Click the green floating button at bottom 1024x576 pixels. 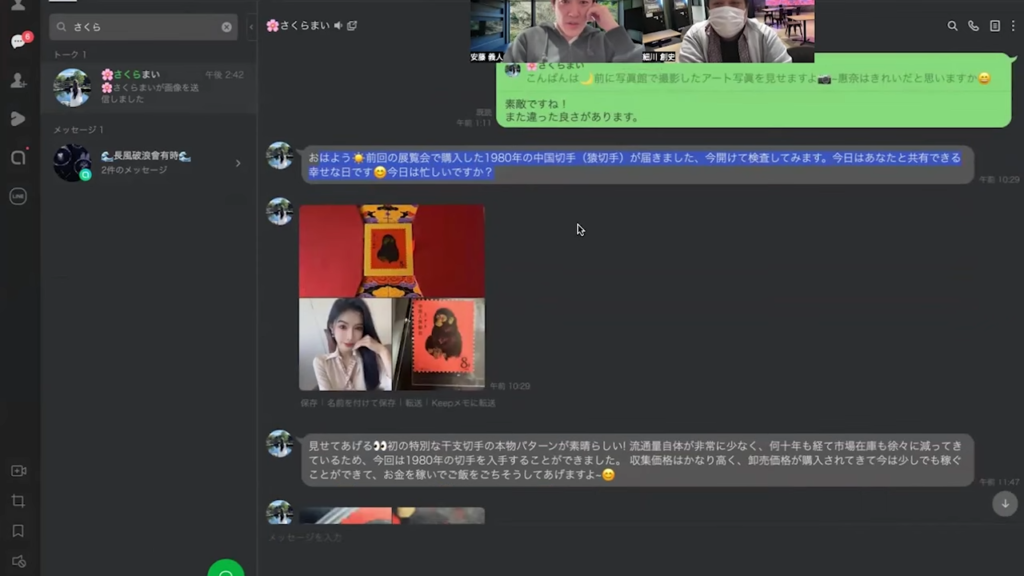tap(226, 568)
